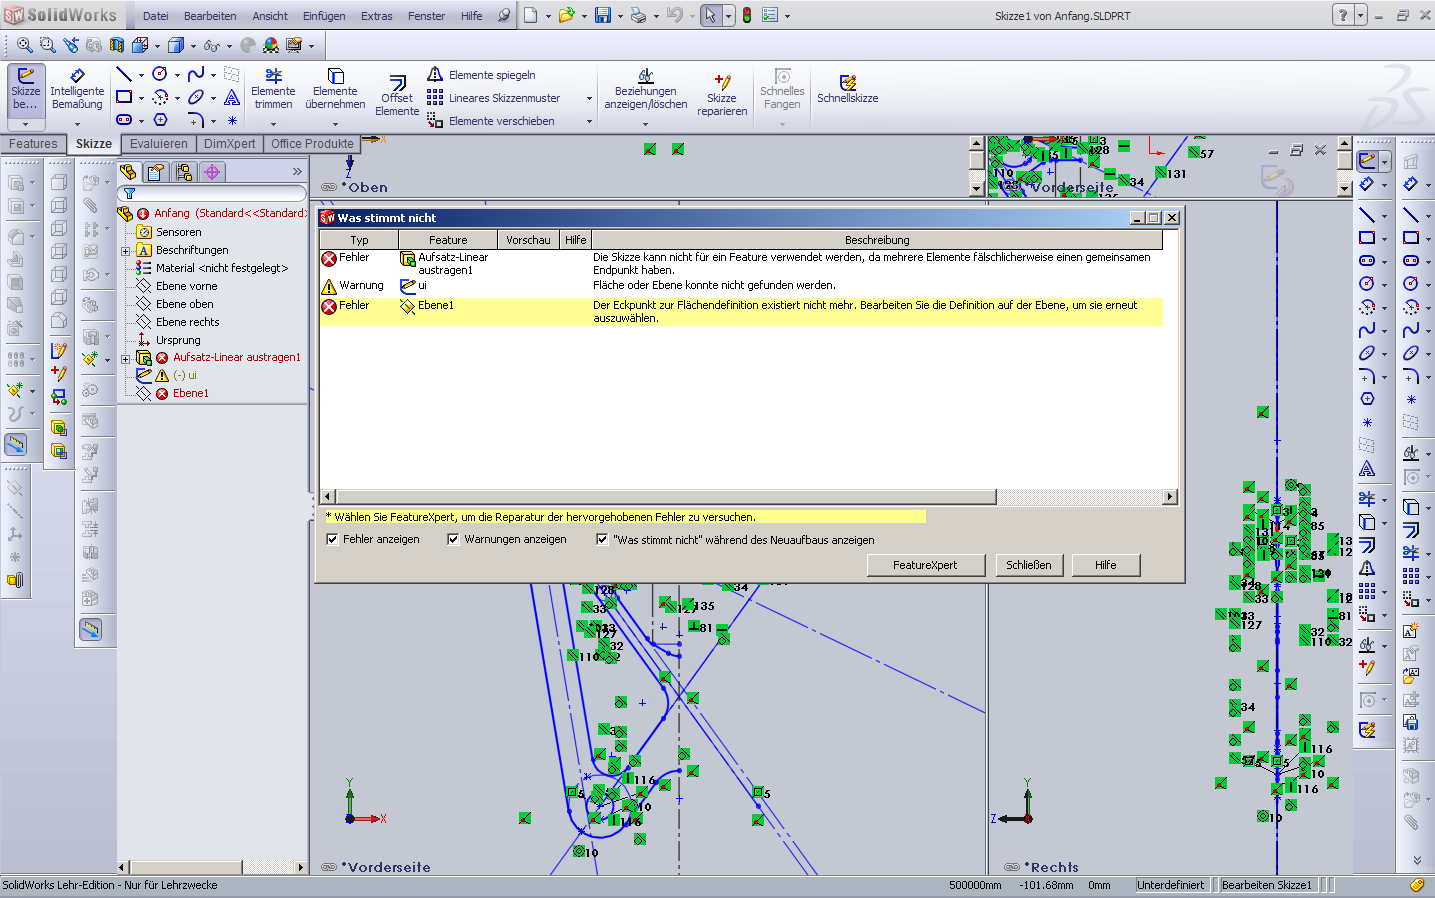Click the Elemente übernehmen tool icon

coord(336,76)
